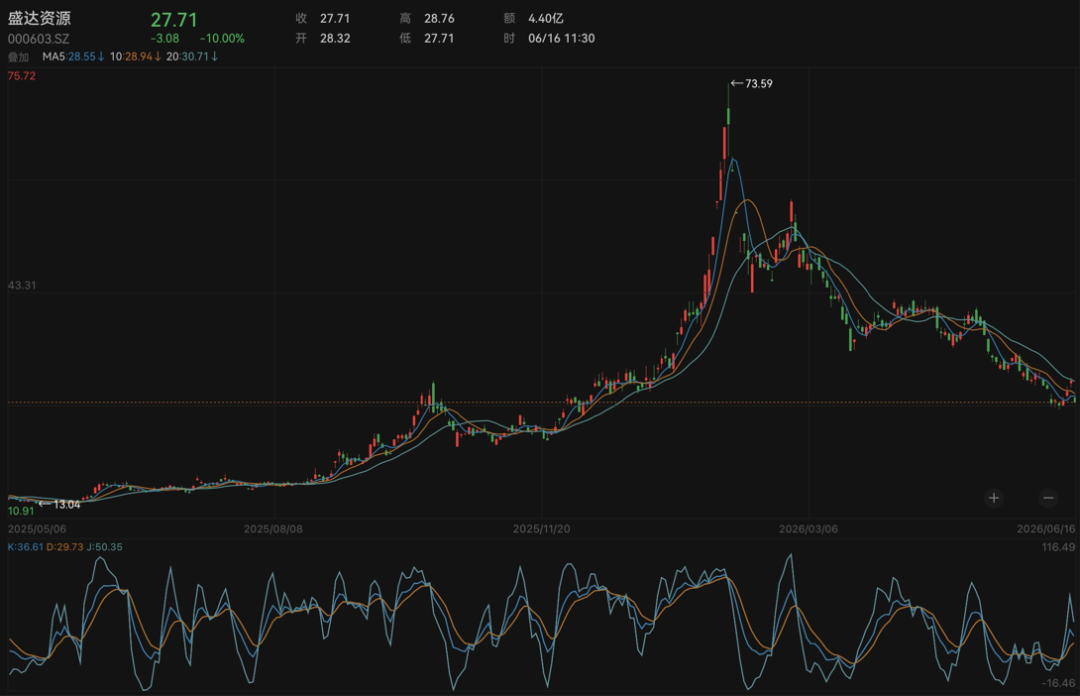The width and height of the screenshot is (1080, 696).
Task: Click the opening price 28.32
Action: [335, 39]
